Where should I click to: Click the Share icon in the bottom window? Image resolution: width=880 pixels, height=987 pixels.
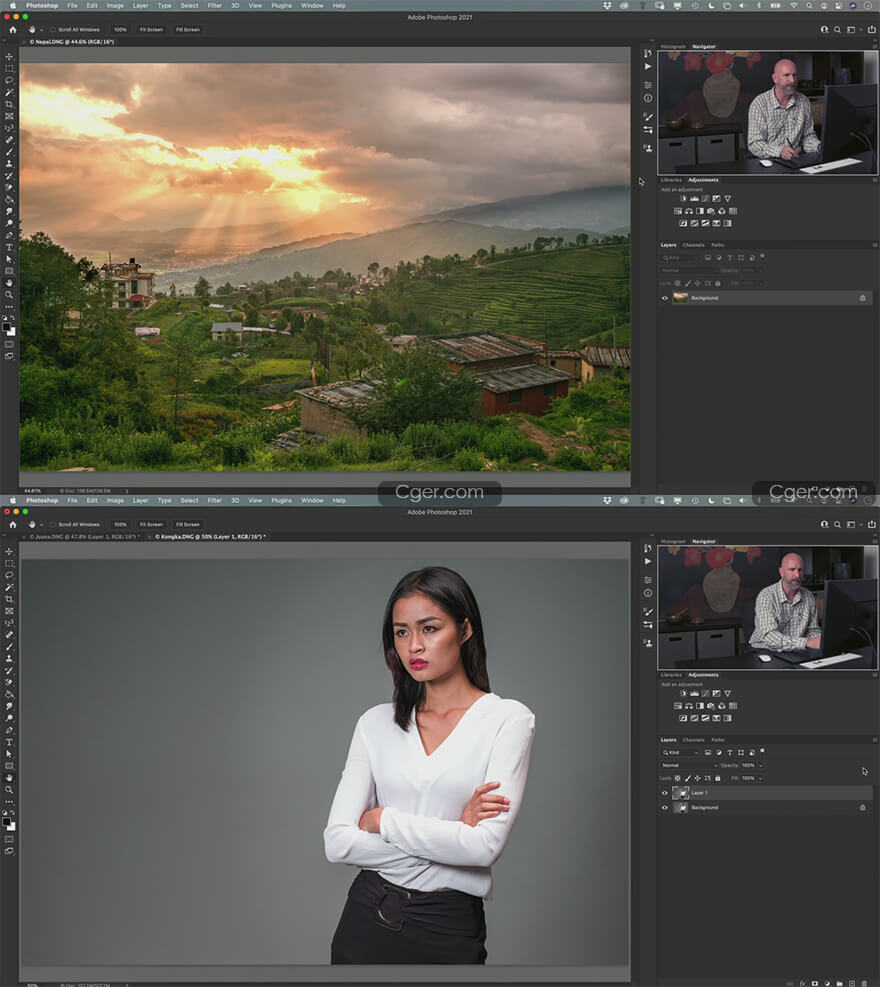[872, 524]
